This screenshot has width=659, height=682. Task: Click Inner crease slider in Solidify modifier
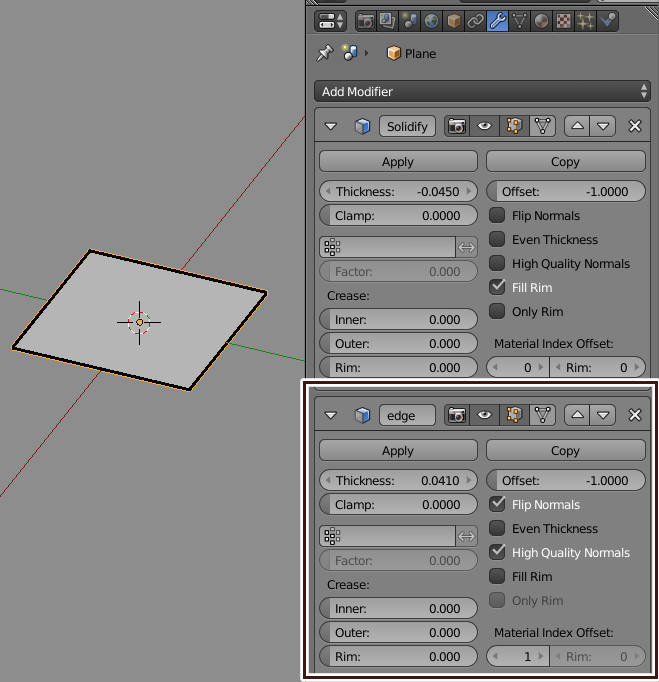(398, 320)
